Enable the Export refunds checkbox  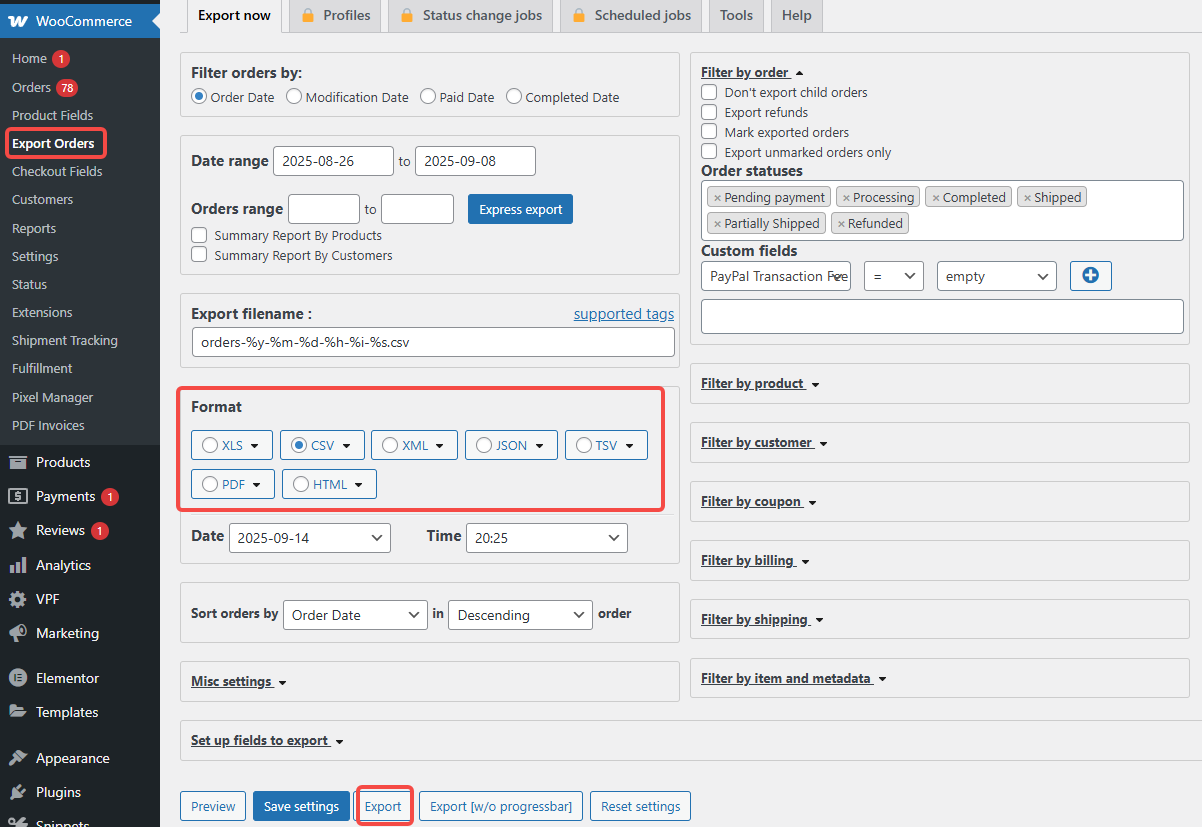coord(709,112)
